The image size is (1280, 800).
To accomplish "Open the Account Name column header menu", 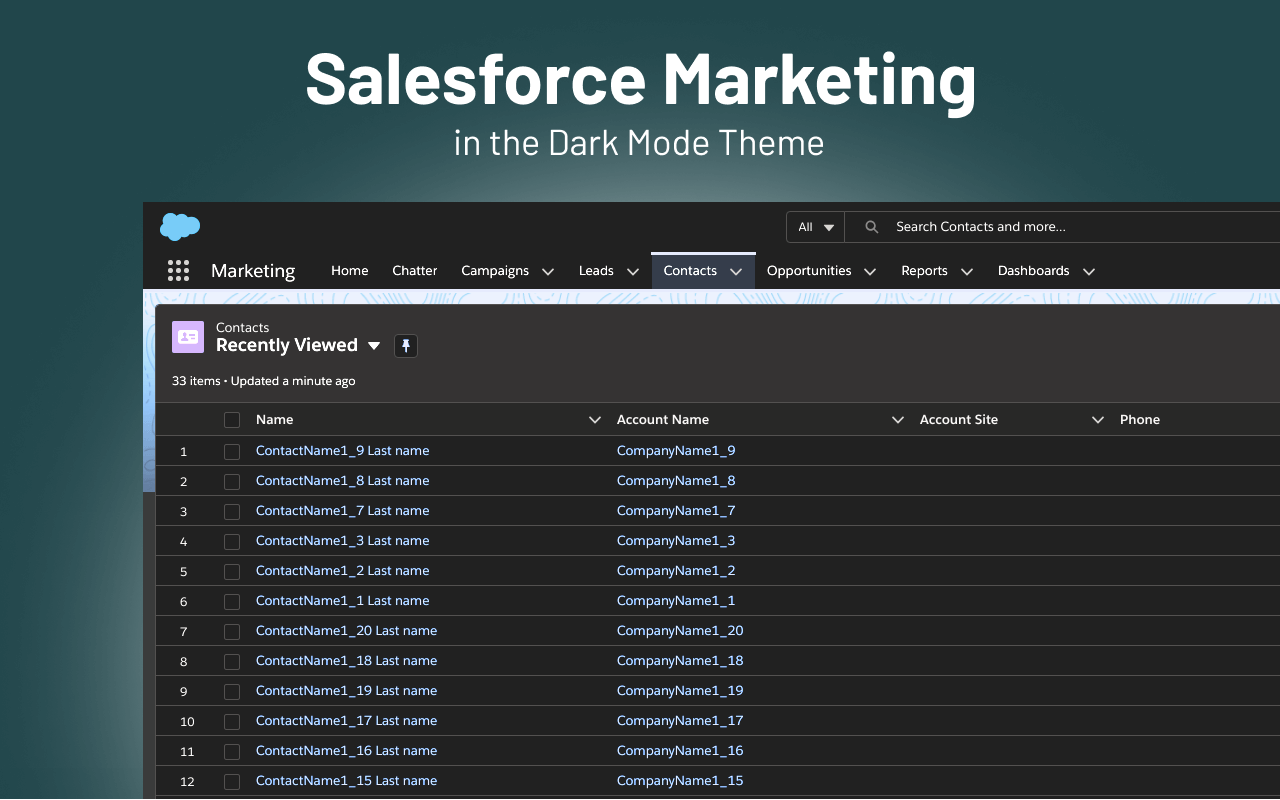I will tap(897, 420).
